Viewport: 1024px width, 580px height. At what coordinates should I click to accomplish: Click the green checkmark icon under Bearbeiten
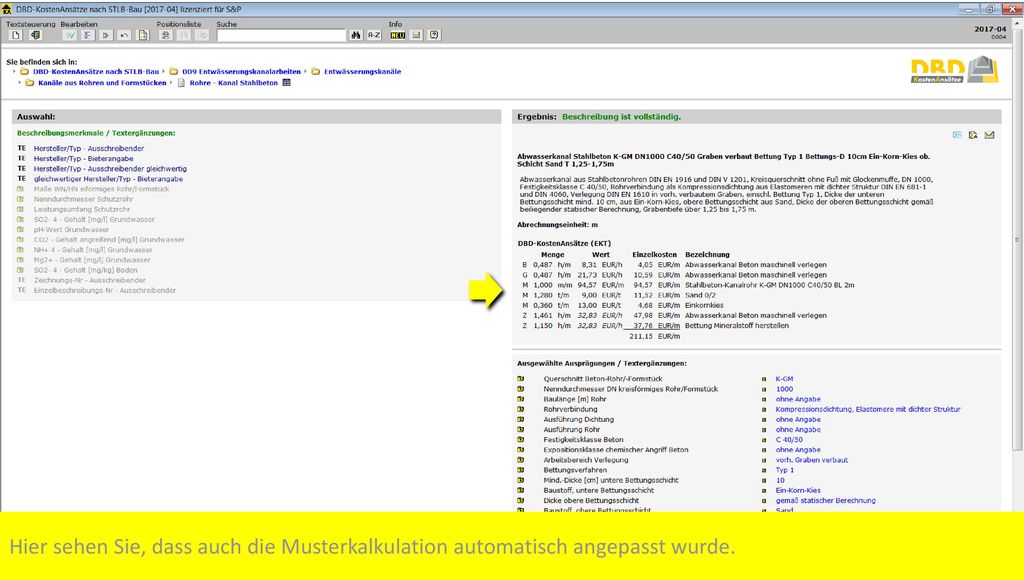(x=70, y=35)
